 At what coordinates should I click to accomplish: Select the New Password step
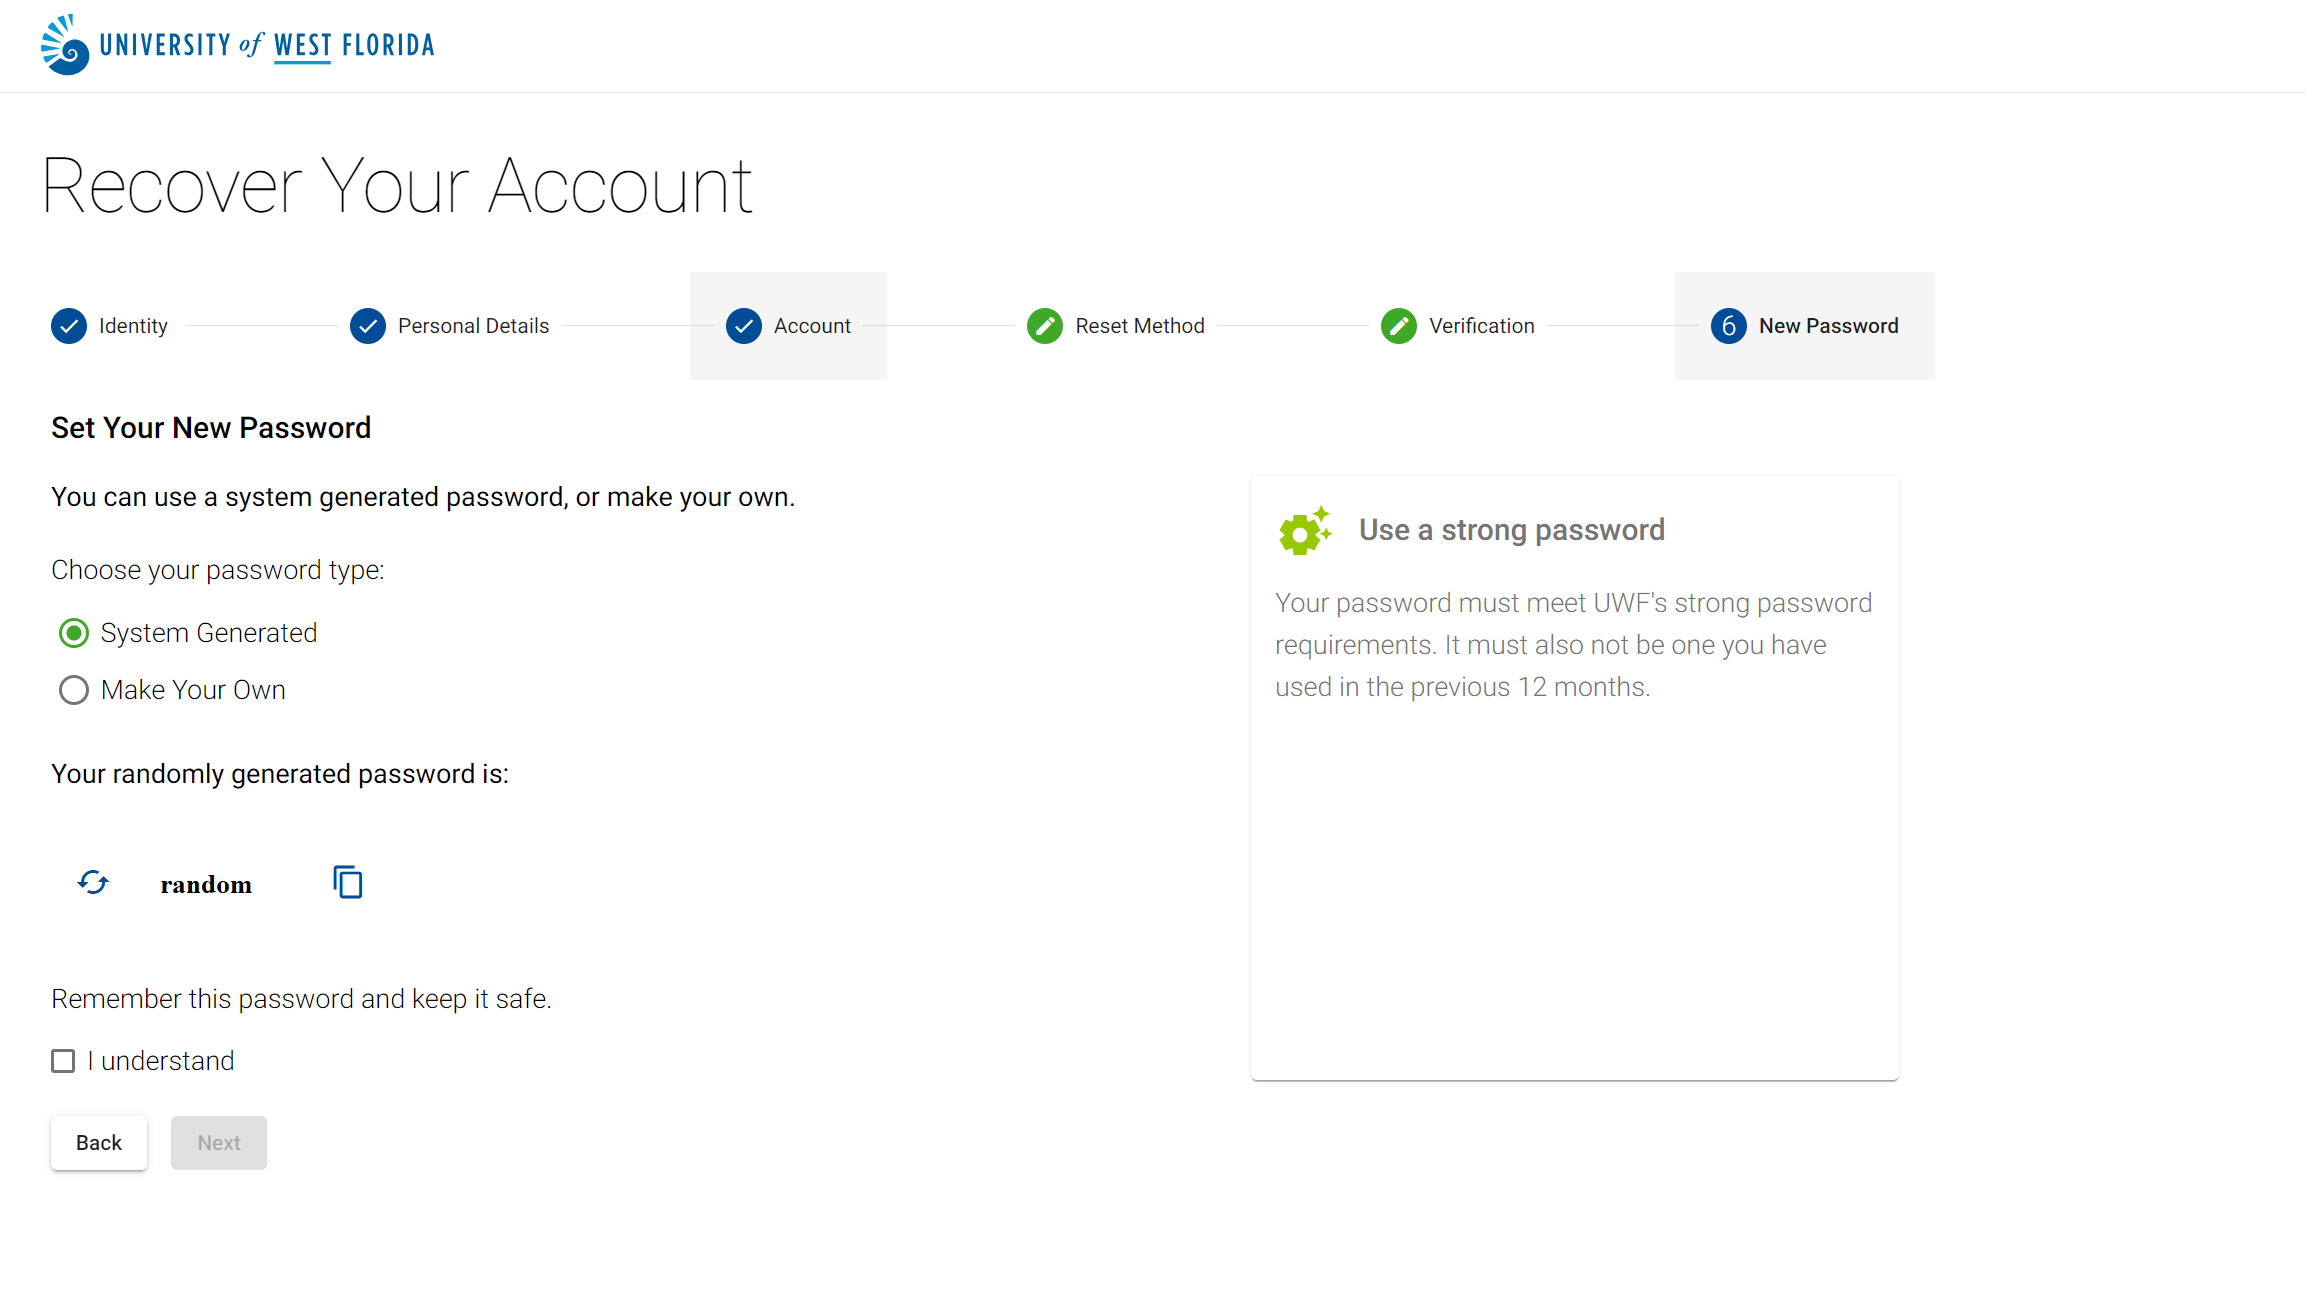click(x=1805, y=326)
